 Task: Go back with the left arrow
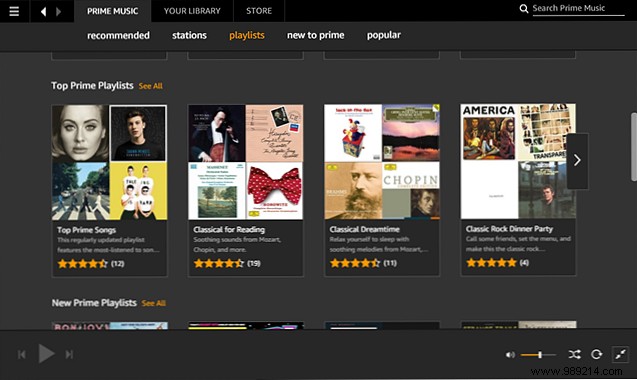tap(43, 11)
